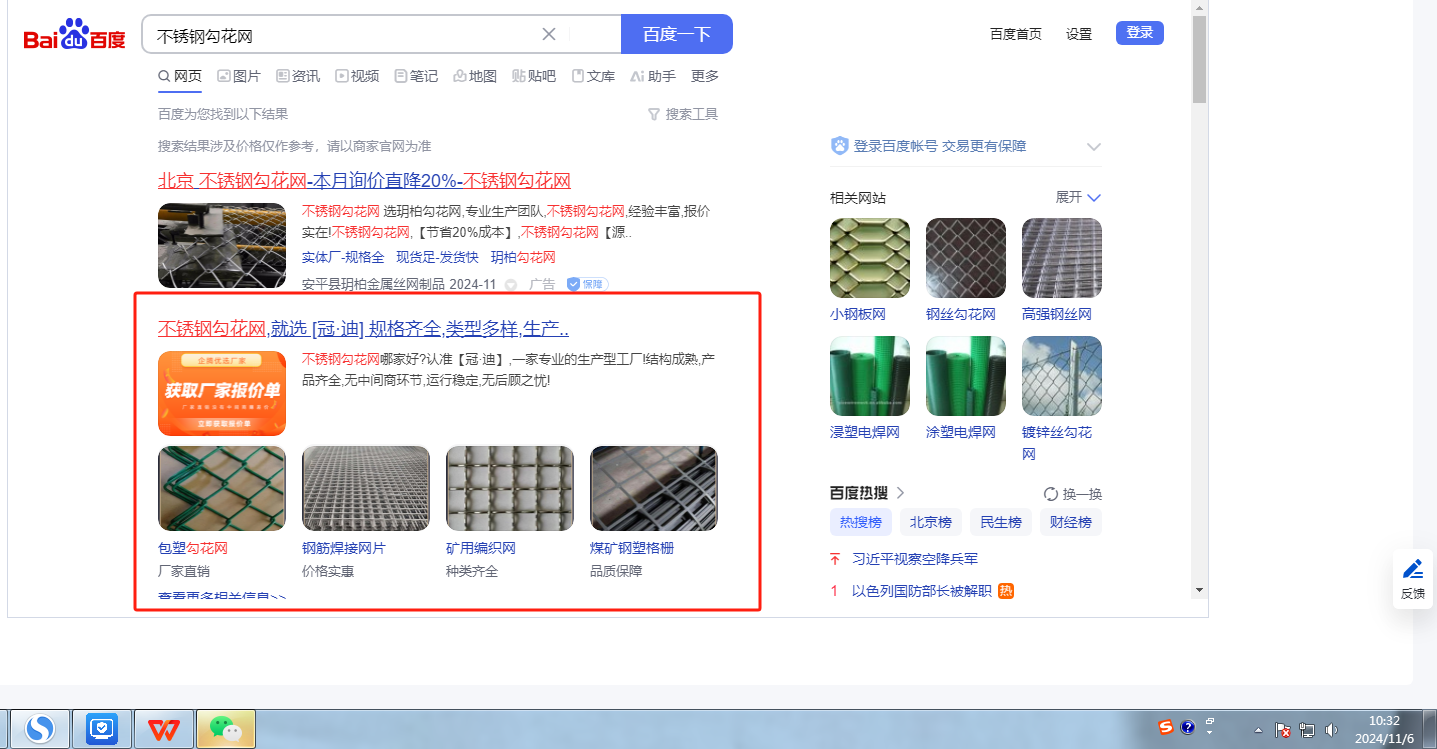Switch to the 视频 search tab
Viewport: 1437px width, 749px height.
tap(357, 76)
